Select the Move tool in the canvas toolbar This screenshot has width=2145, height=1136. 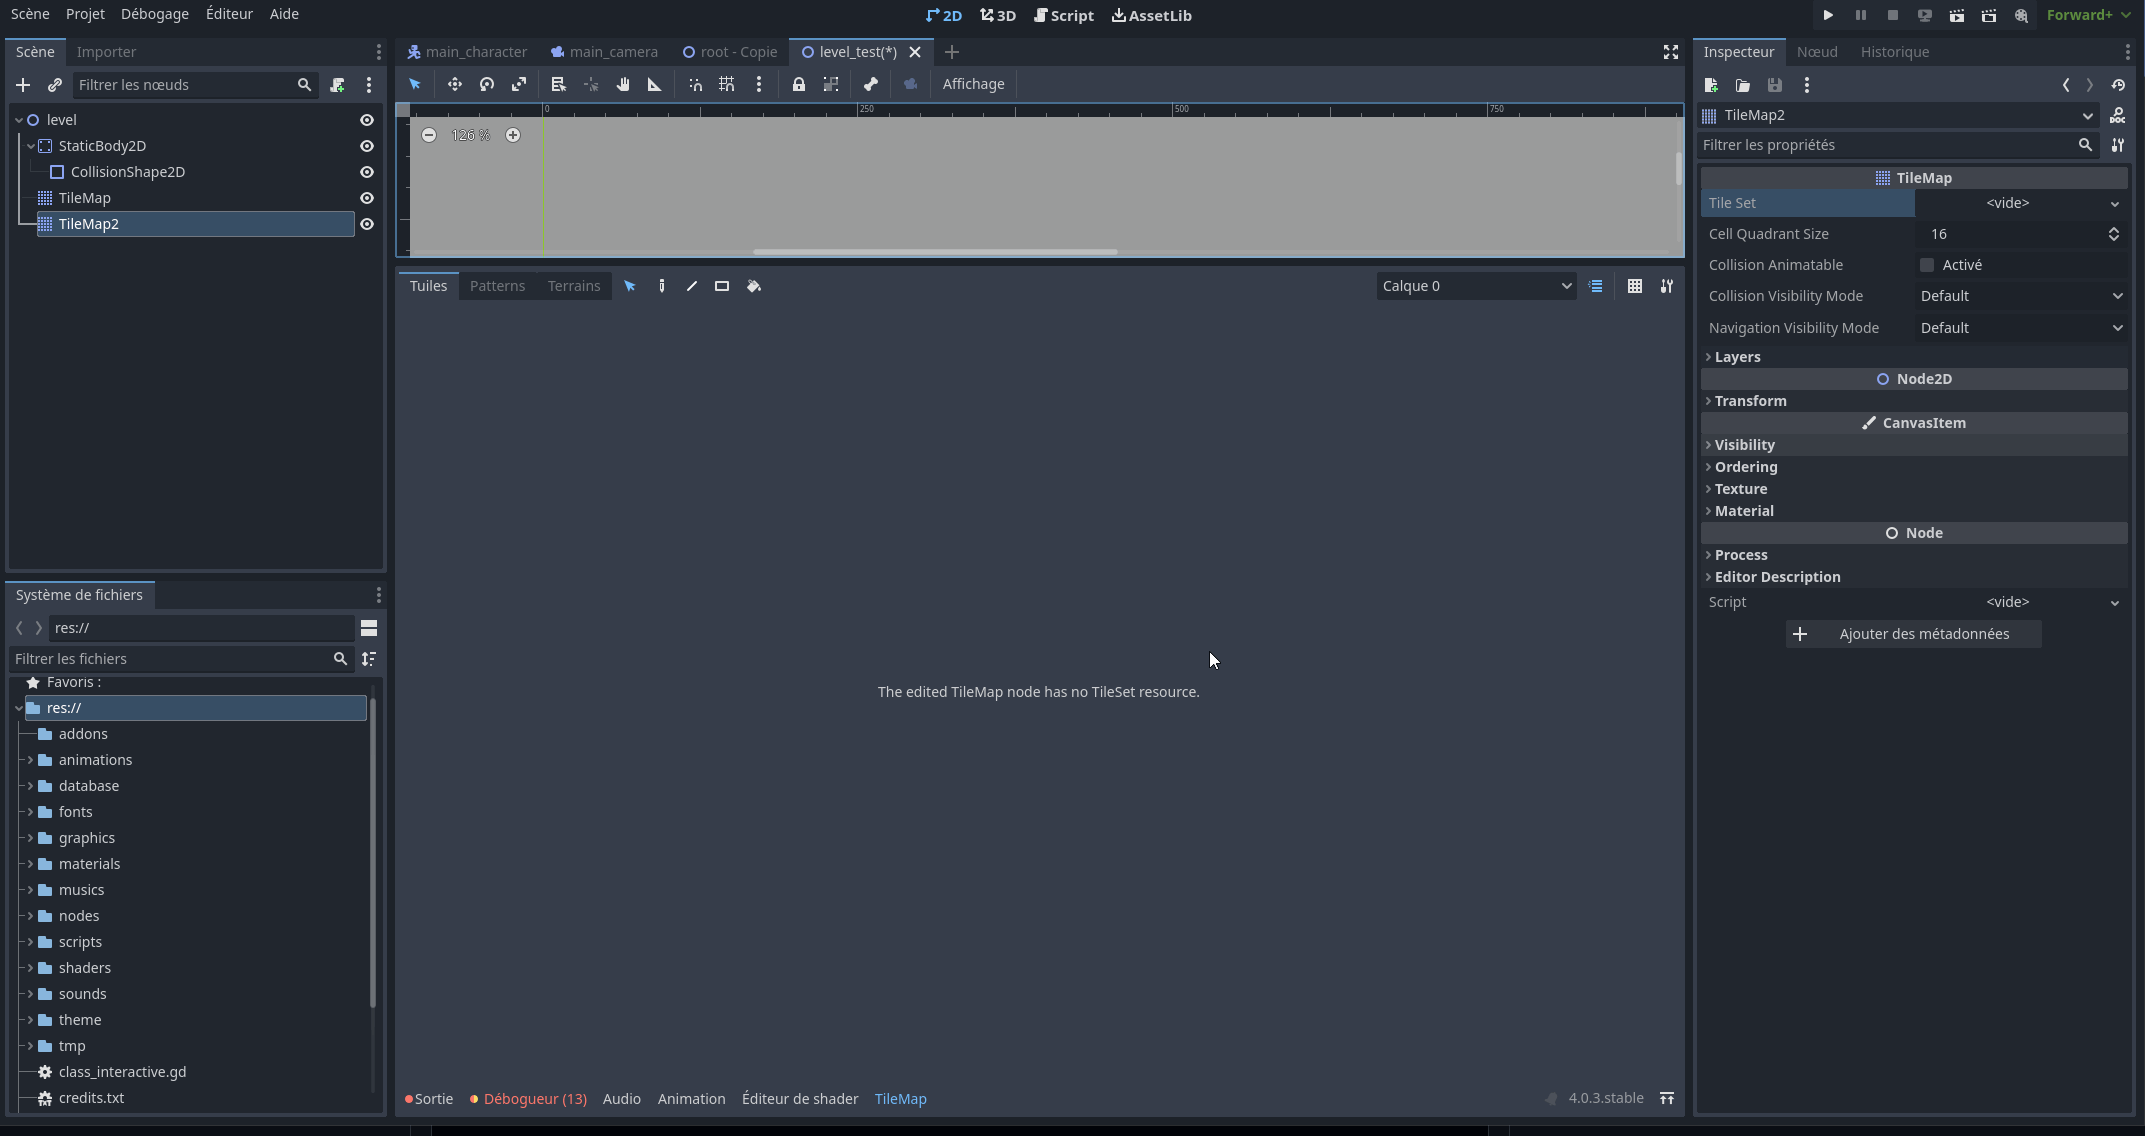pos(455,84)
